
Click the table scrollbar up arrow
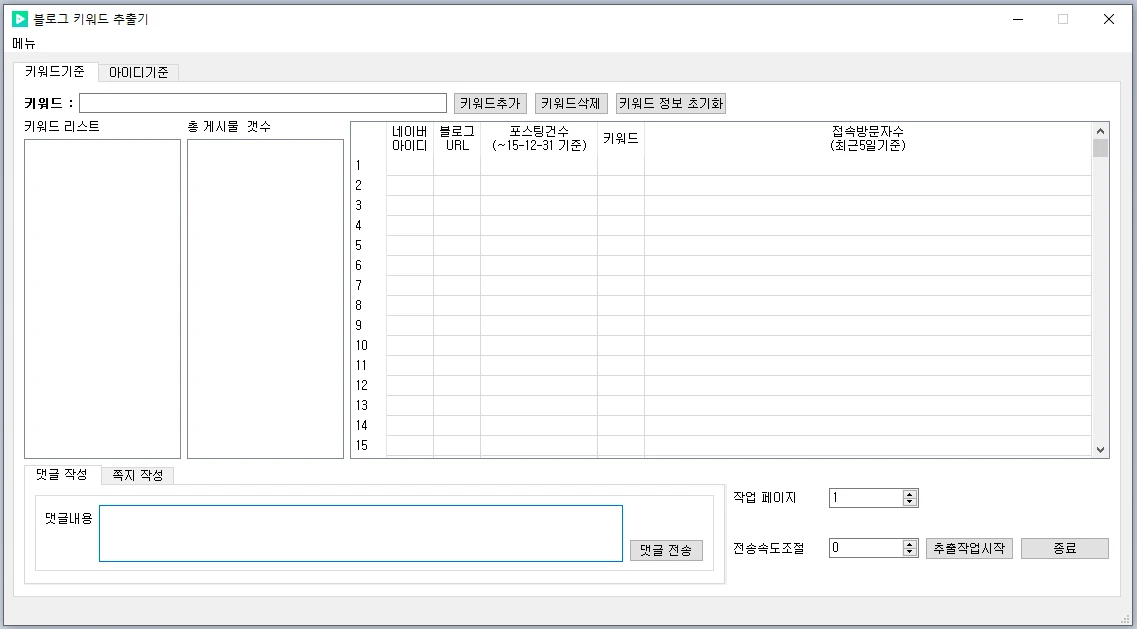click(x=1100, y=129)
